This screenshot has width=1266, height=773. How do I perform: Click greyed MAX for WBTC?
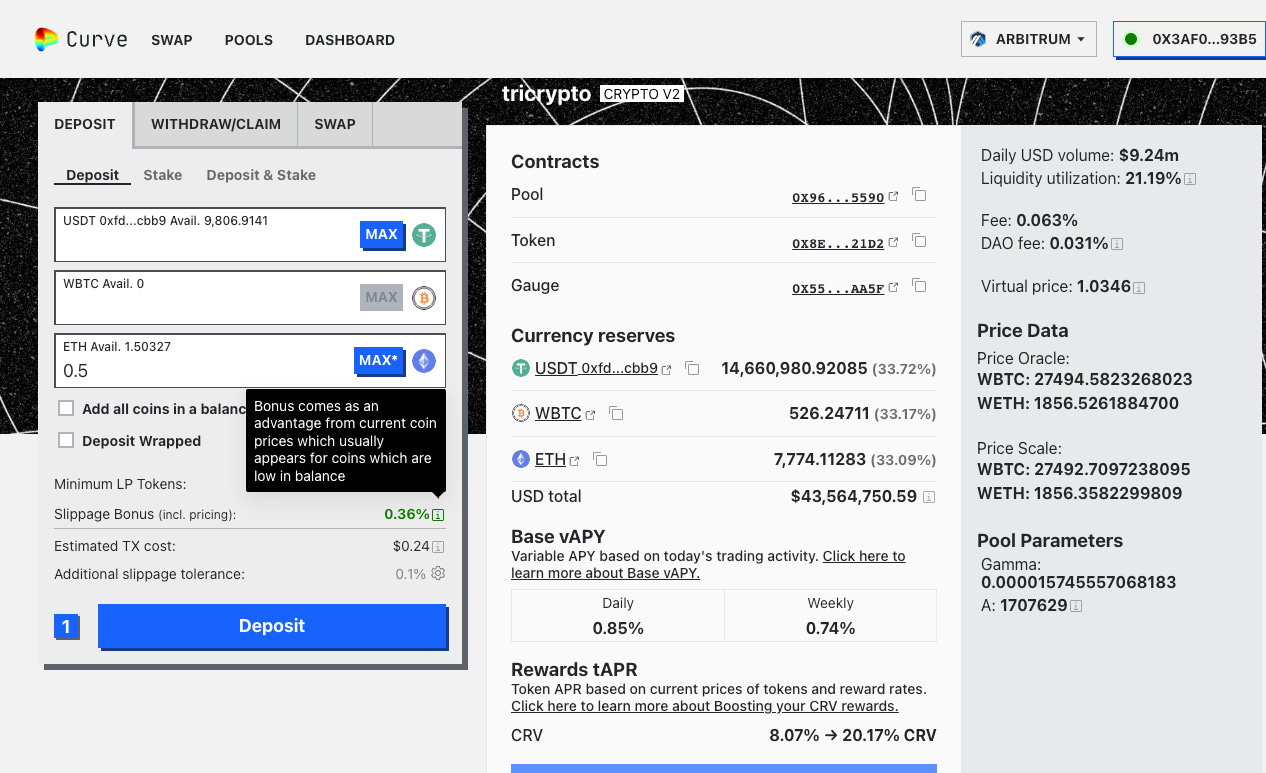(381, 297)
